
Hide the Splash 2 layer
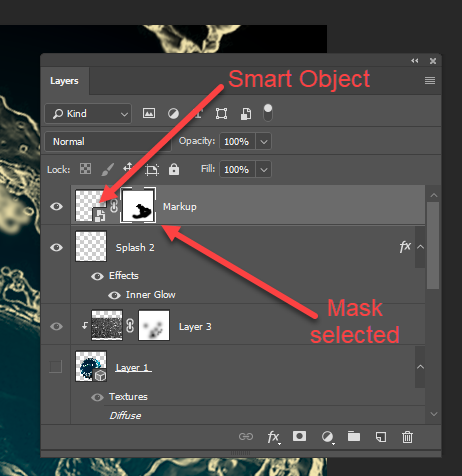pos(56,247)
